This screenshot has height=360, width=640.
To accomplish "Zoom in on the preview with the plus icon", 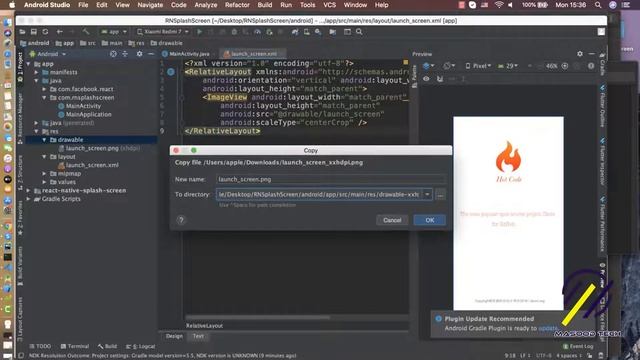I will coord(565,66).
